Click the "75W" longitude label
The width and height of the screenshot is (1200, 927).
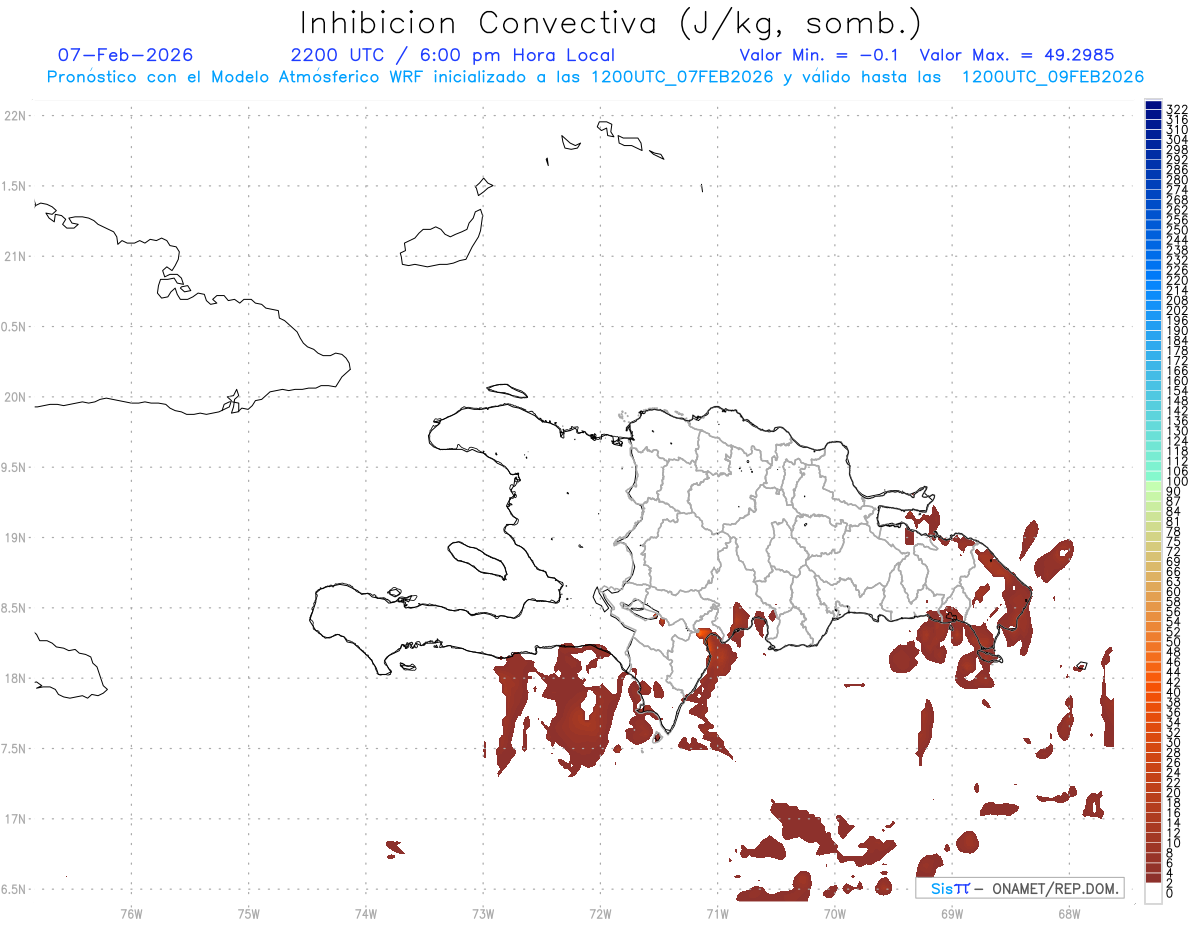tap(248, 913)
